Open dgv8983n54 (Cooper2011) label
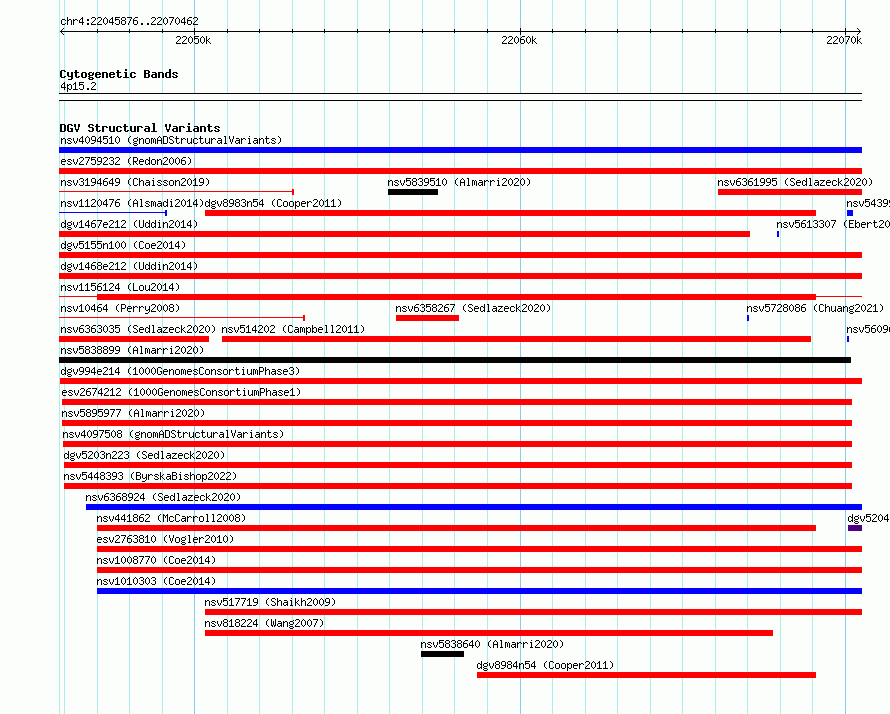Viewport: 890px width, 714px height. point(273,203)
